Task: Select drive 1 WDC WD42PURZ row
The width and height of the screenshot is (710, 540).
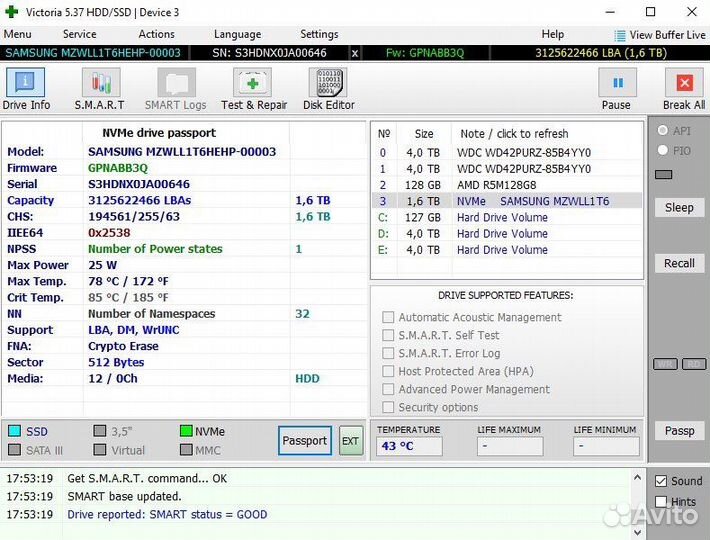Action: pyautogui.click(x=507, y=169)
